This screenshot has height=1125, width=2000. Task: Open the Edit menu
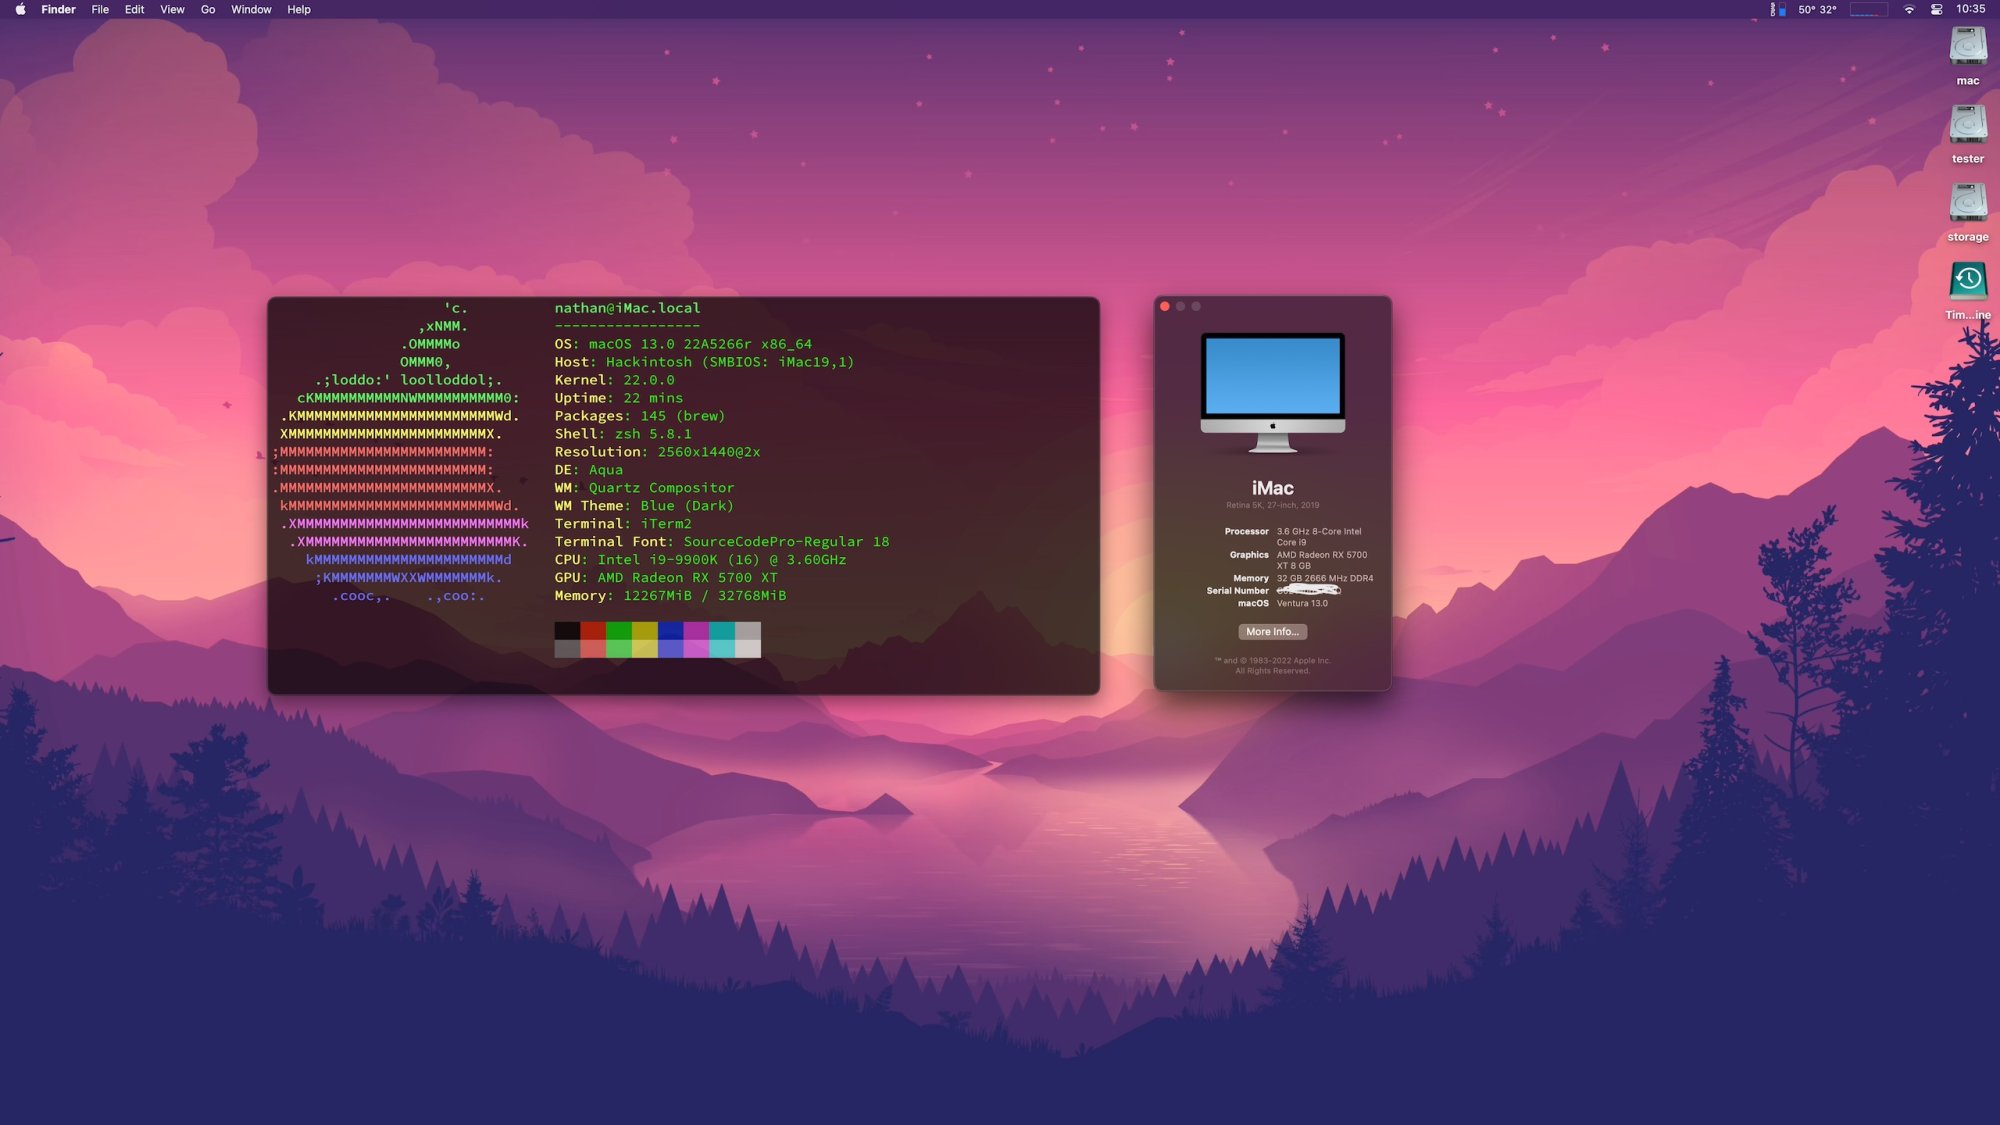134,9
